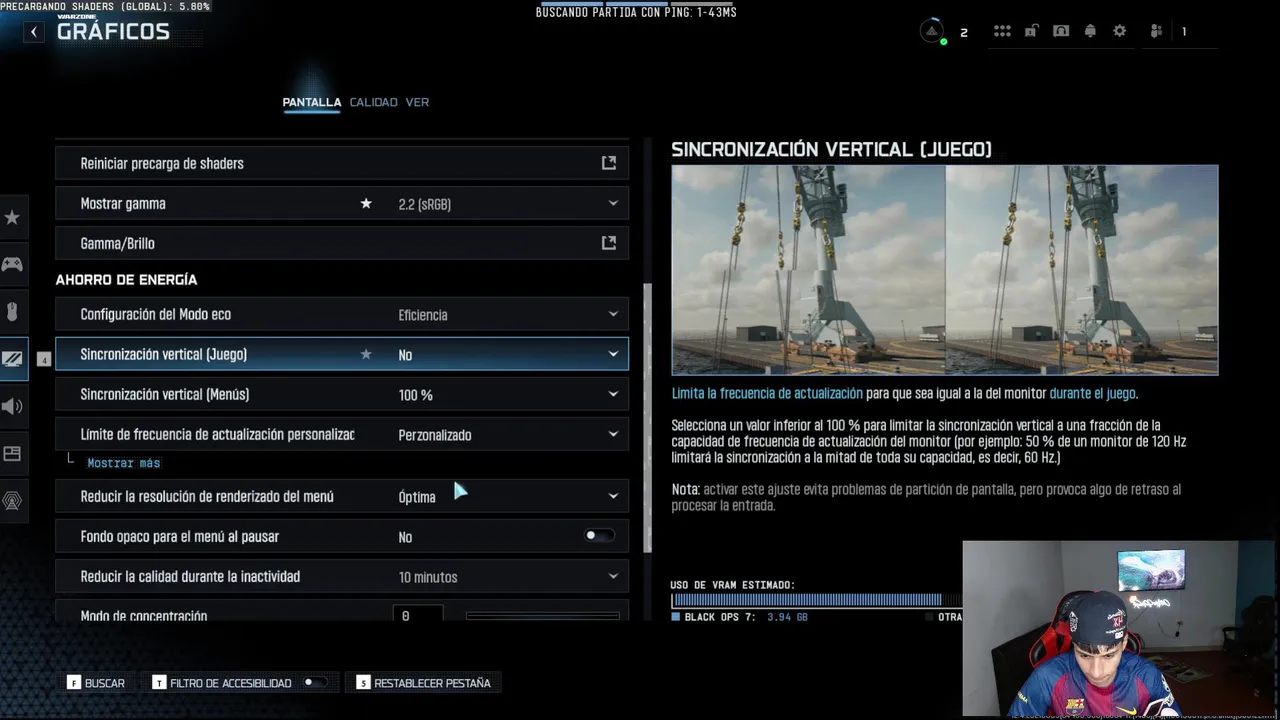Viewport: 1280px width, 720px height.
Task: Click the vertical sync comparison preview image
Action: [944, 270]
